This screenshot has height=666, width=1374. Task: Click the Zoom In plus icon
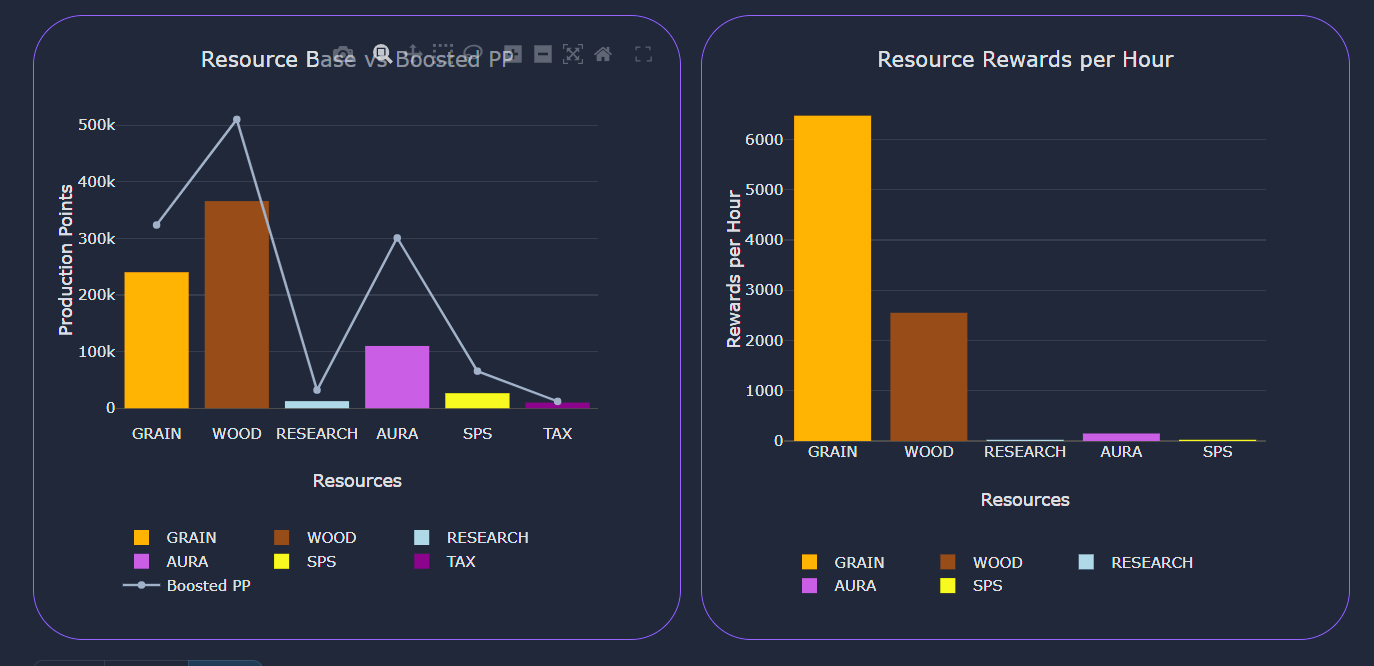click(x=513, y=54)
